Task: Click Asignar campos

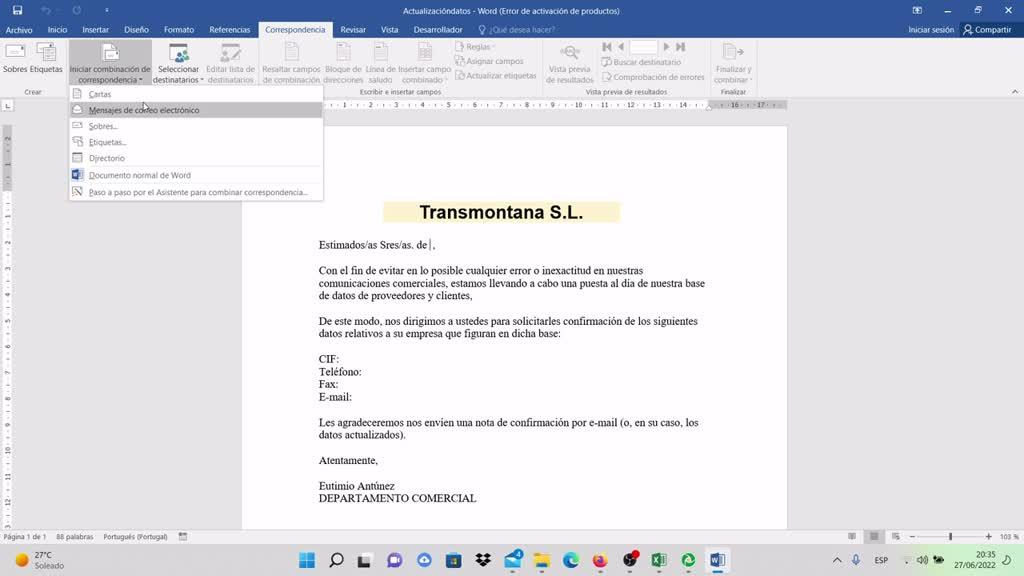Action: (489, 61)
